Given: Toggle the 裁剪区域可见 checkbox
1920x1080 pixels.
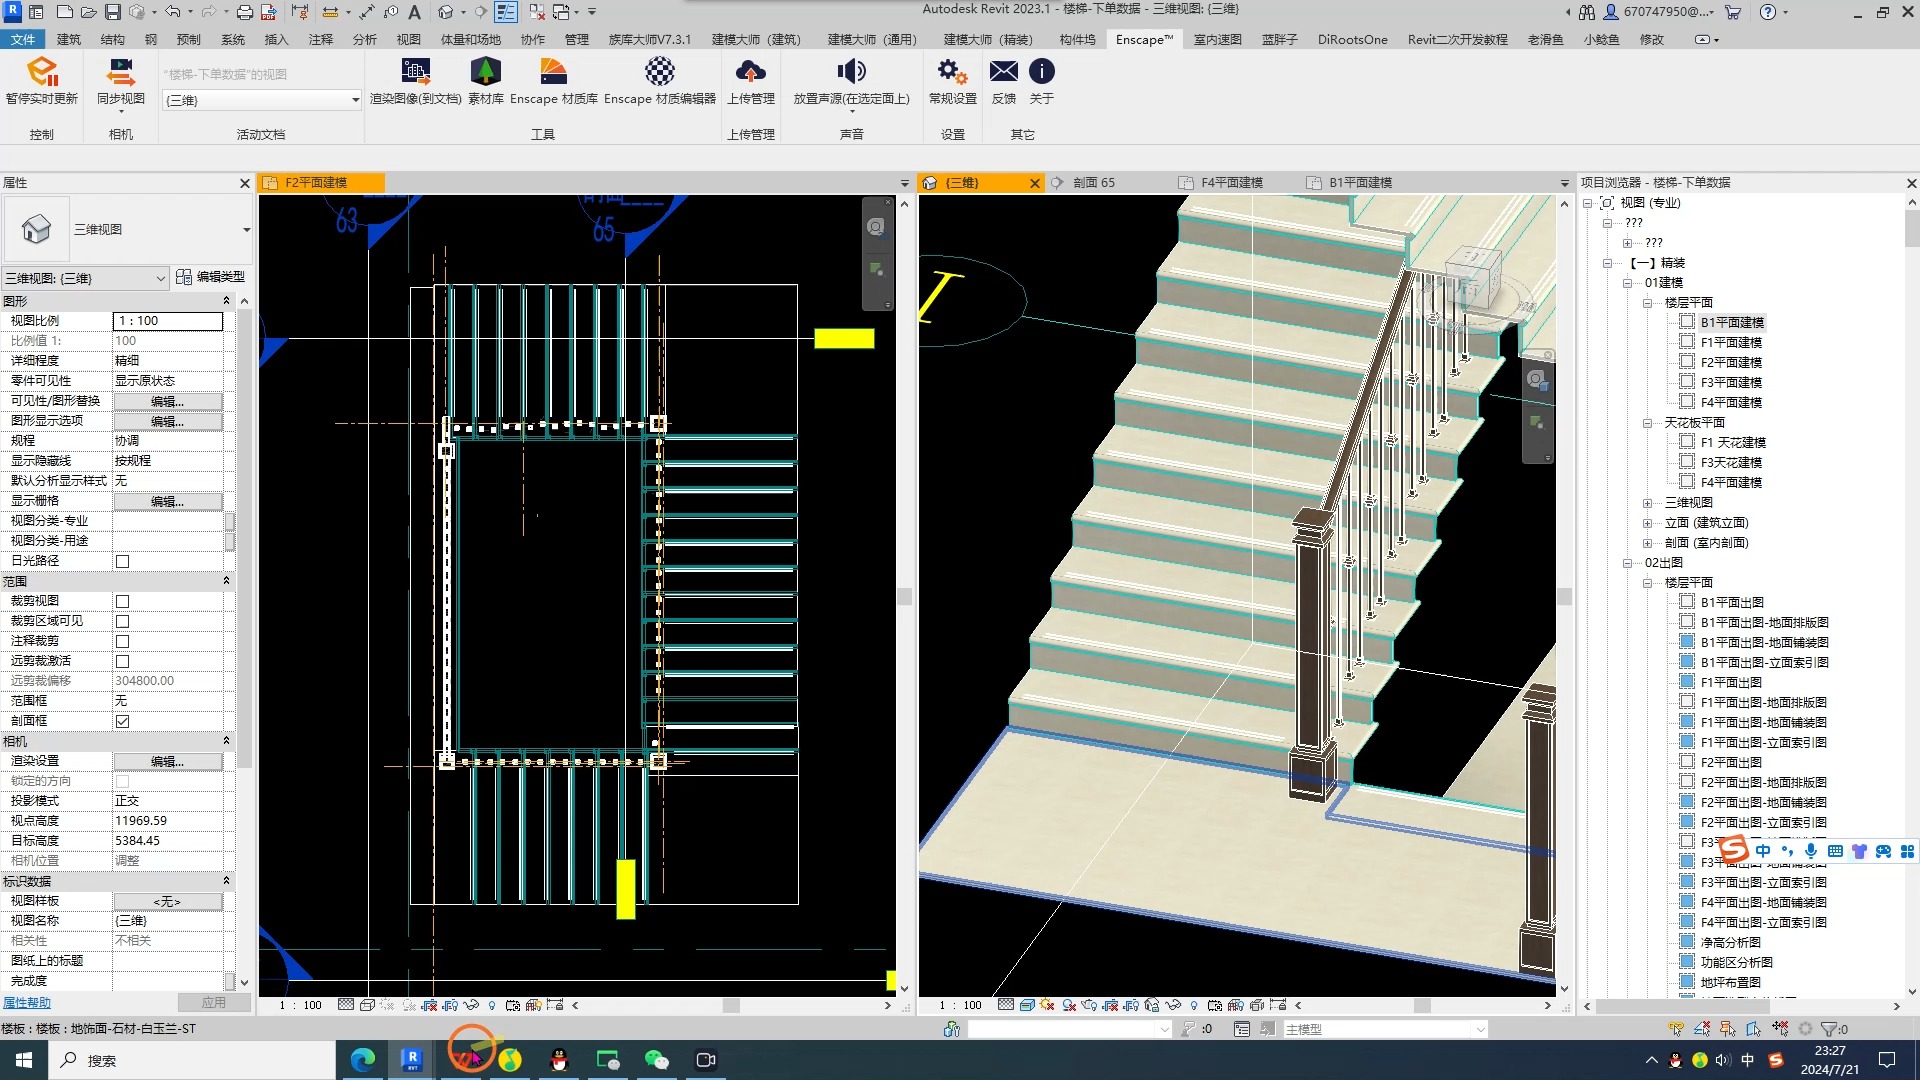Looking at the screenshot, I should 122,621.
